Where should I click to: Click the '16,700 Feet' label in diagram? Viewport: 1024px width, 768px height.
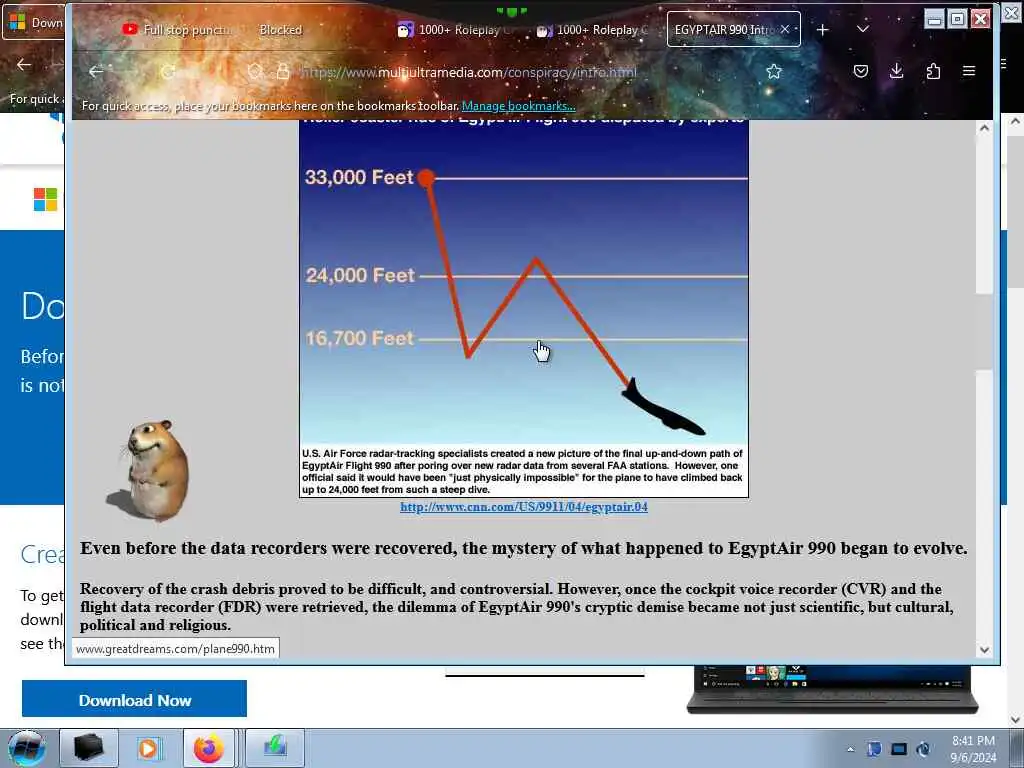pyautogui.click(x=360, y=338)
